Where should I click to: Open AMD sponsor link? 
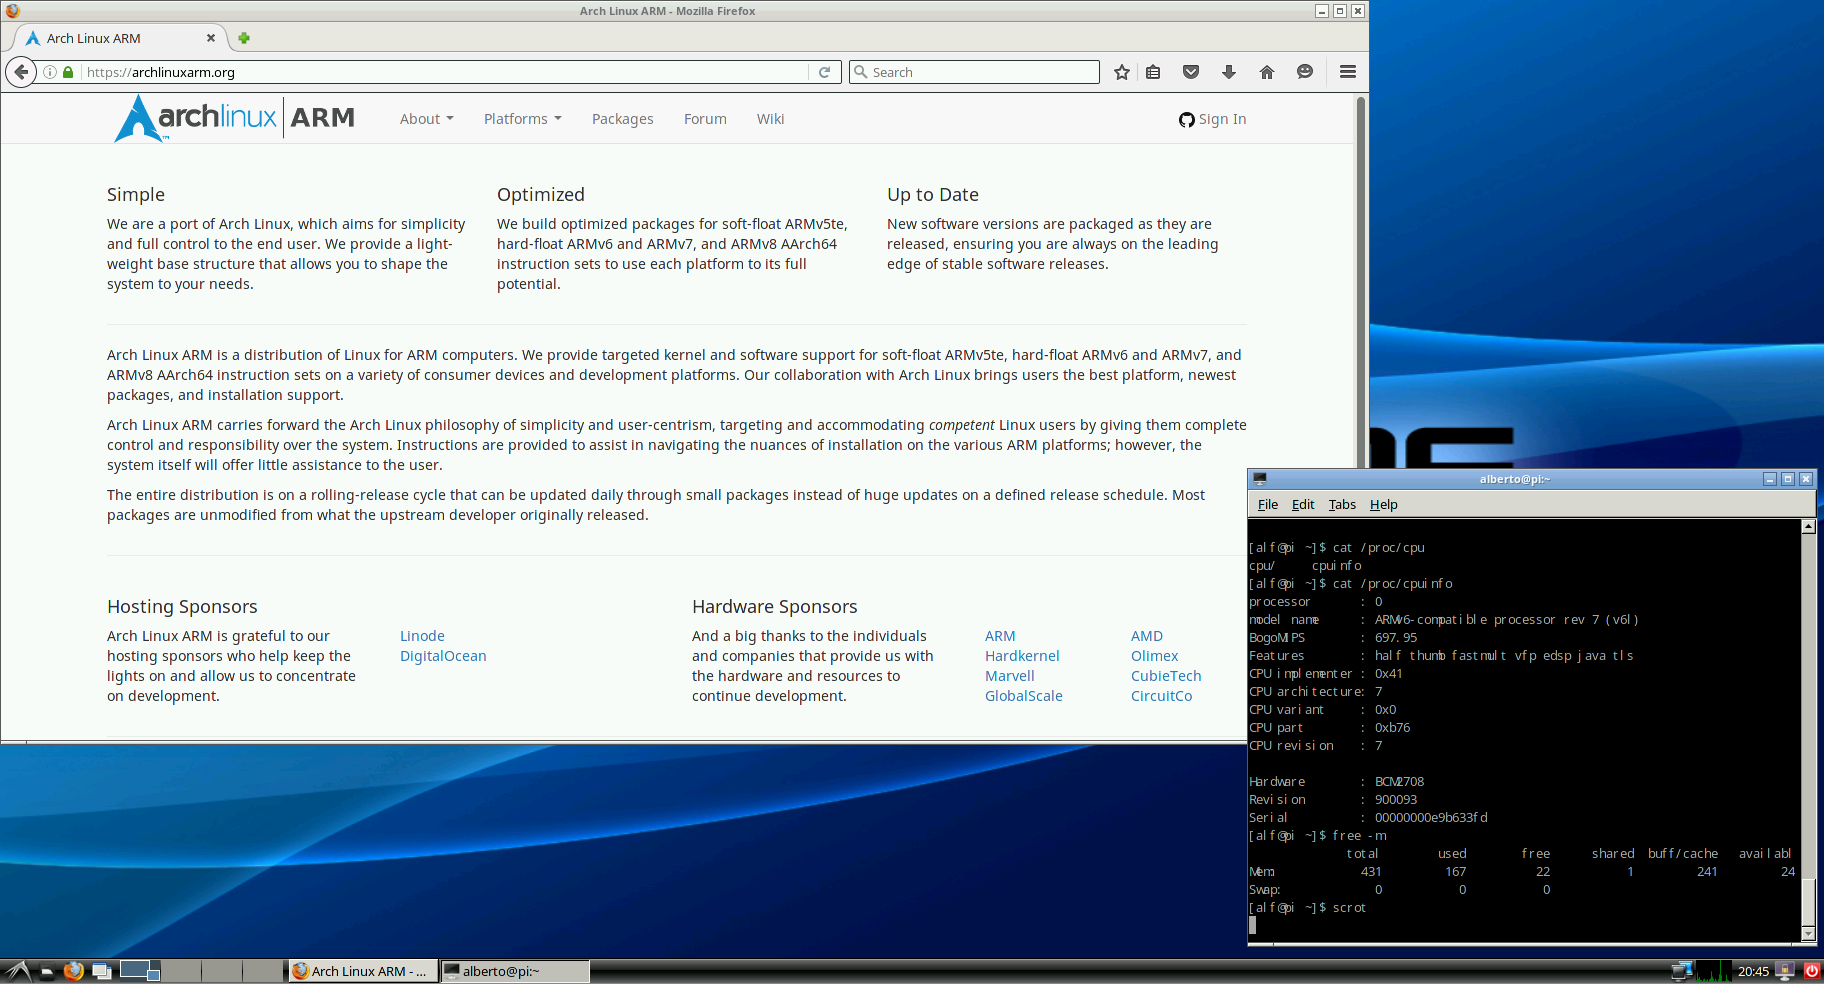pyautogui.click(x=1147, y=636)
